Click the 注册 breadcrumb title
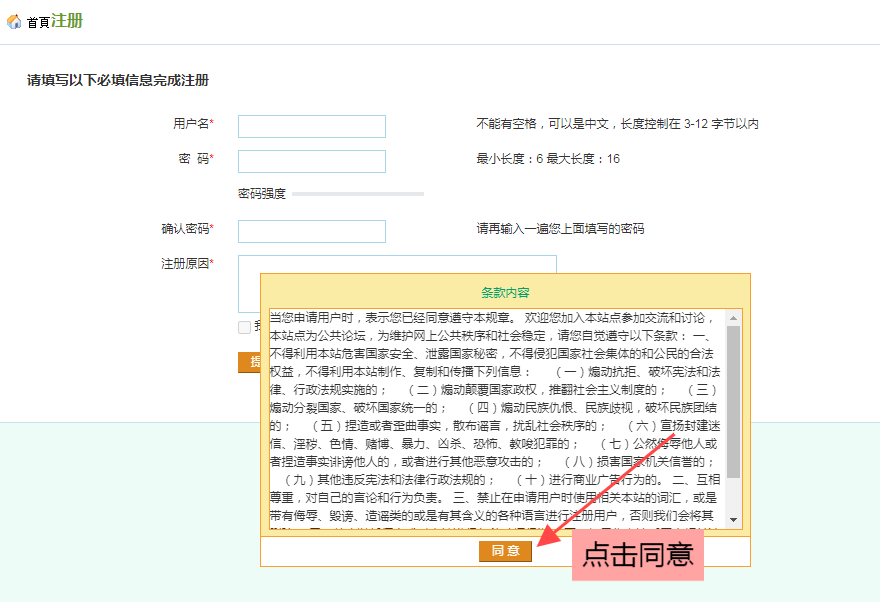Viewport: 880px width, 602px height. click(67, 21)
